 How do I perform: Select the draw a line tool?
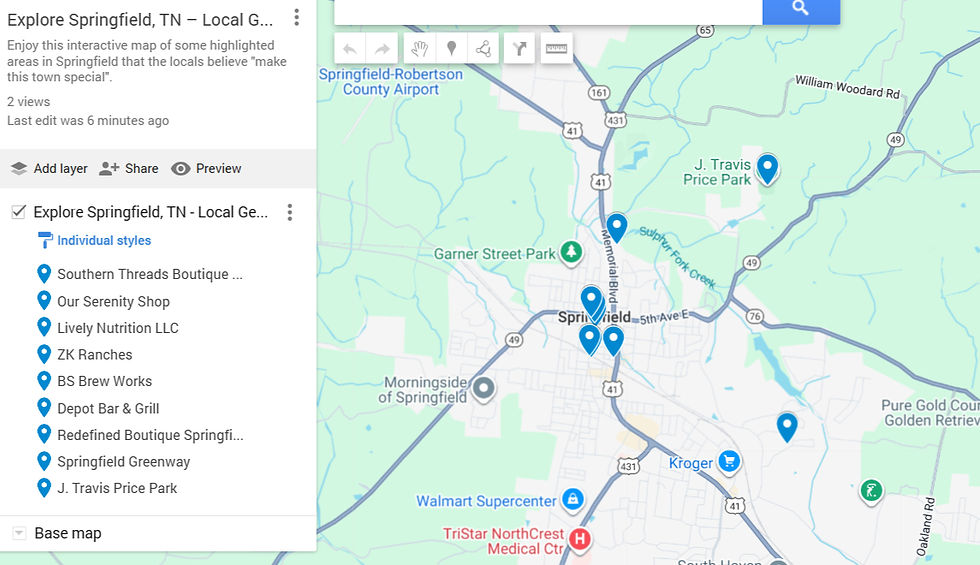(x=483, y=49)
